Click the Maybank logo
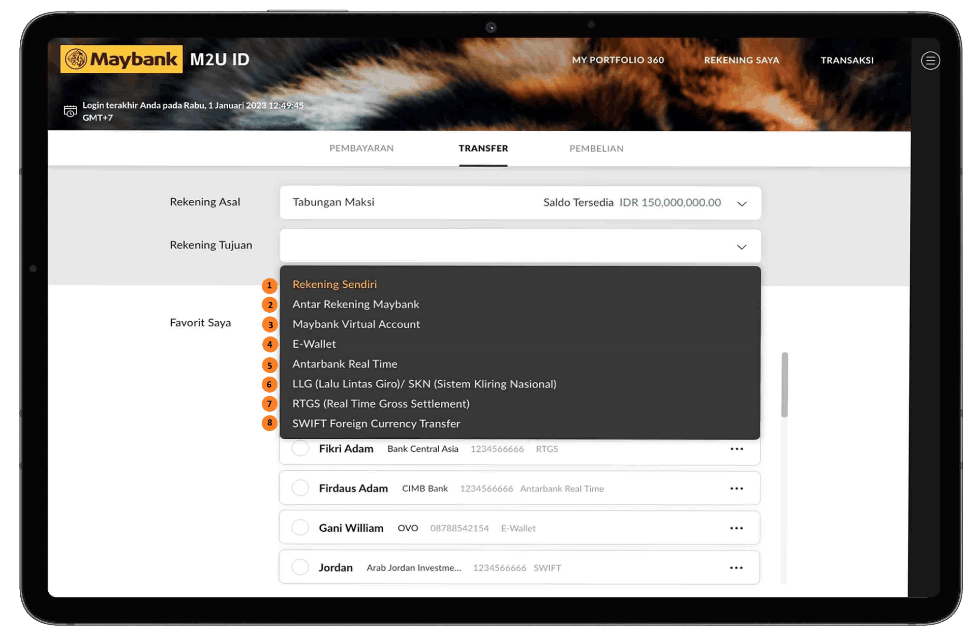Screen dimensions: 976x637 click(x=121, y=59)
